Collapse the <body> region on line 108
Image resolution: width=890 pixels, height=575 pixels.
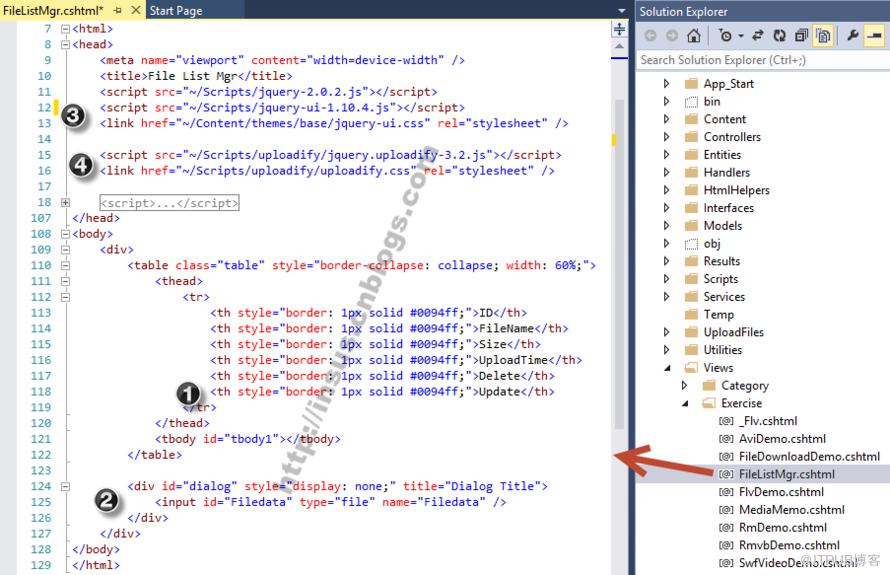65,234
